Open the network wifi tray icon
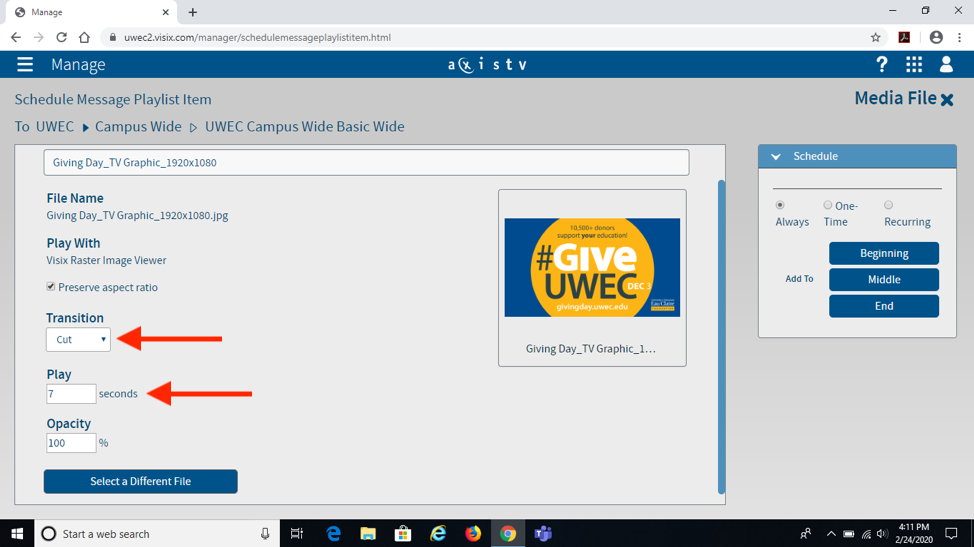Image resolution: width=974 pixels, height=547 pixels. coord(866,533)
